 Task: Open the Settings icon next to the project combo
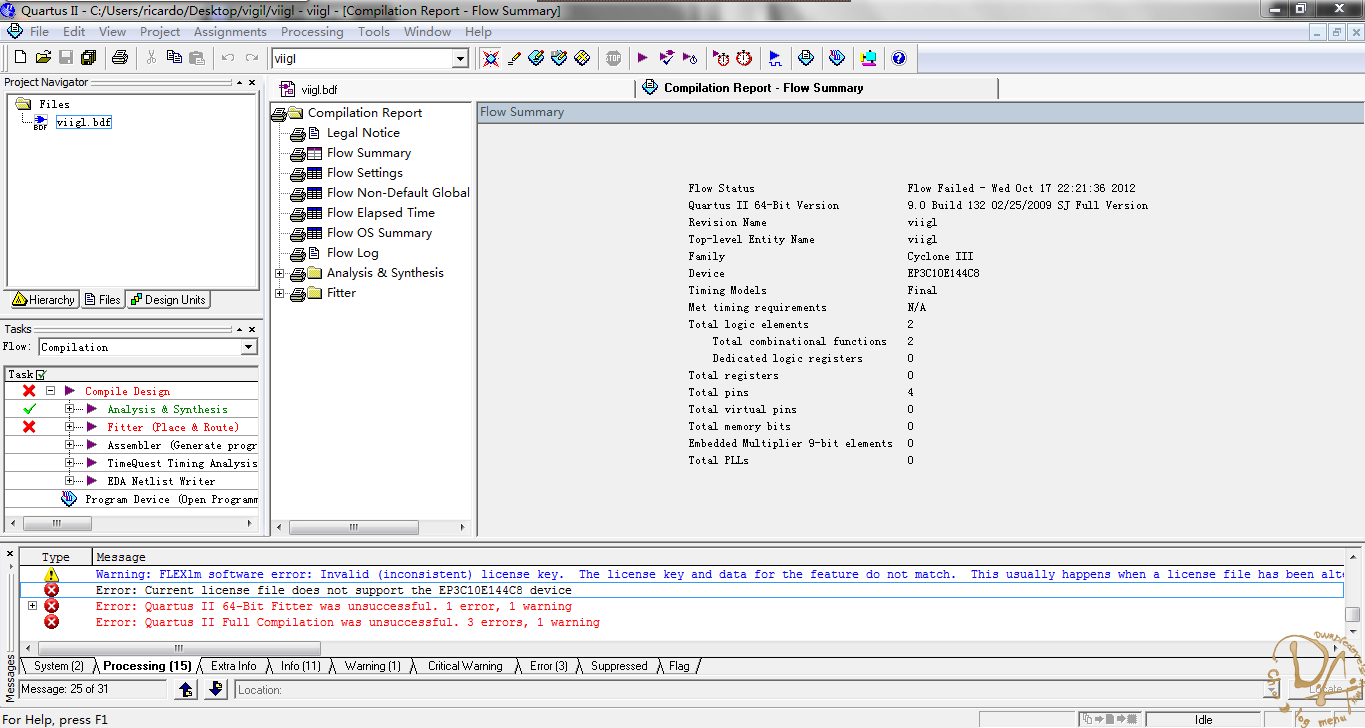(x=490, y=58)
